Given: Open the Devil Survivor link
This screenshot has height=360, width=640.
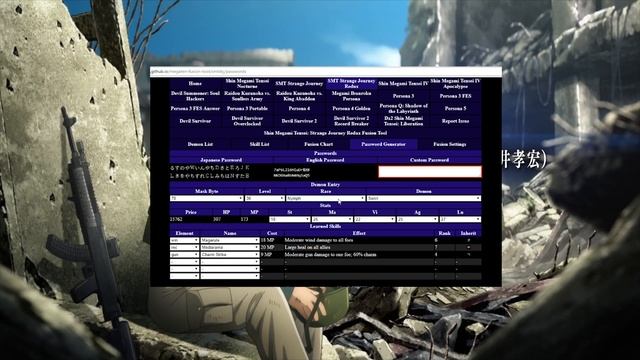Looking at the screenshot, I should coord(195,121).
